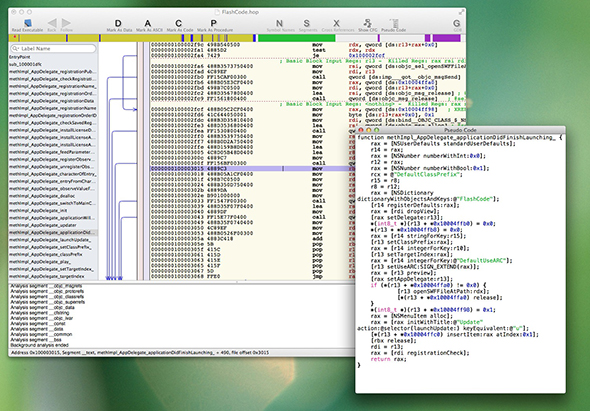
Task: Select methImpl_AppDelegate_unregisterObs... label
Action: click(53, 167)
